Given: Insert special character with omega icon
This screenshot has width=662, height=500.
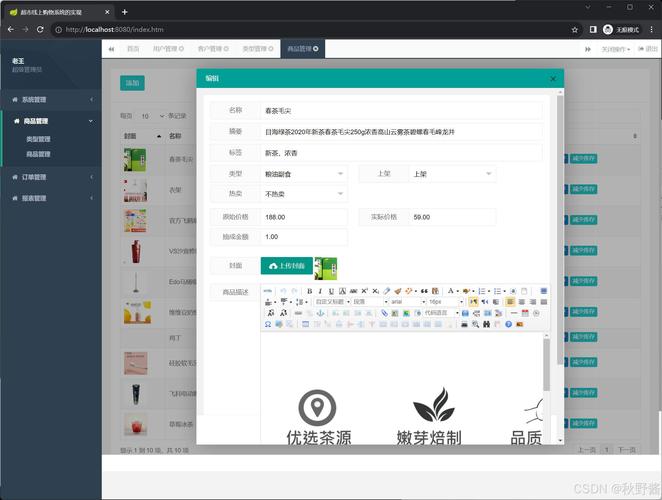Looking at the screenshot, I should 268,324.
